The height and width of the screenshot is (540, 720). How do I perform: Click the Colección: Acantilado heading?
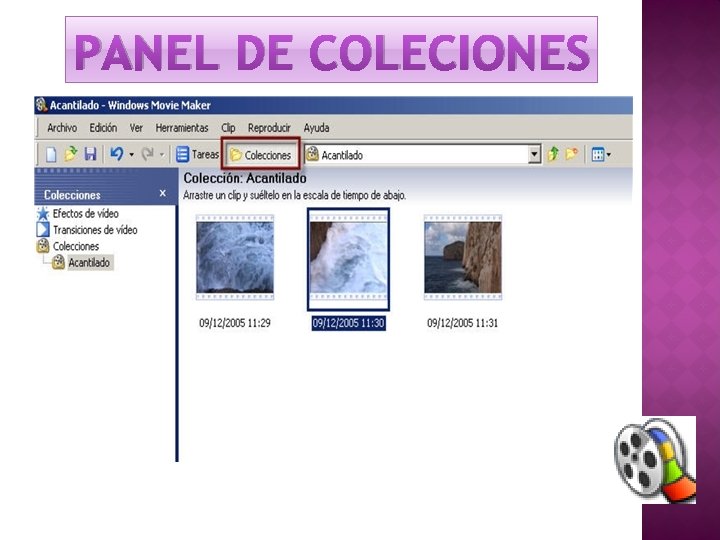point(245,178)
